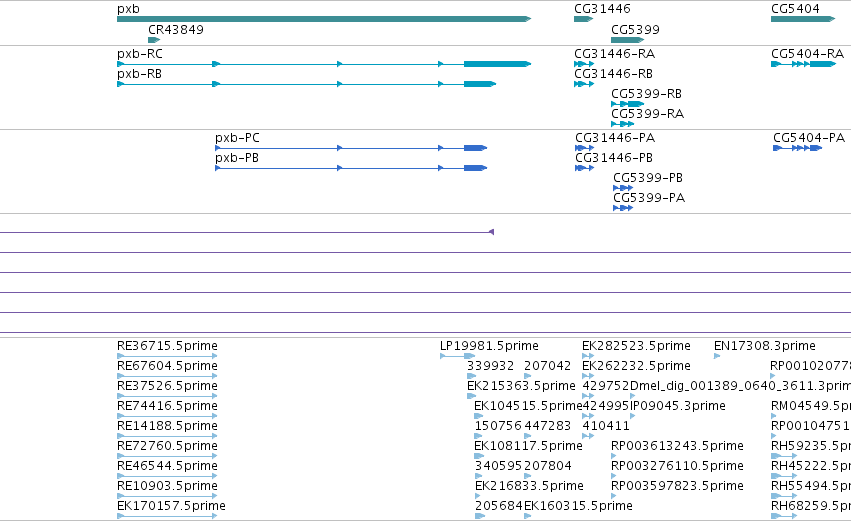The width and height of the screenshot is (851, 521).
Task: Open the CG5404-PA protein label
Action: [809, 138]
